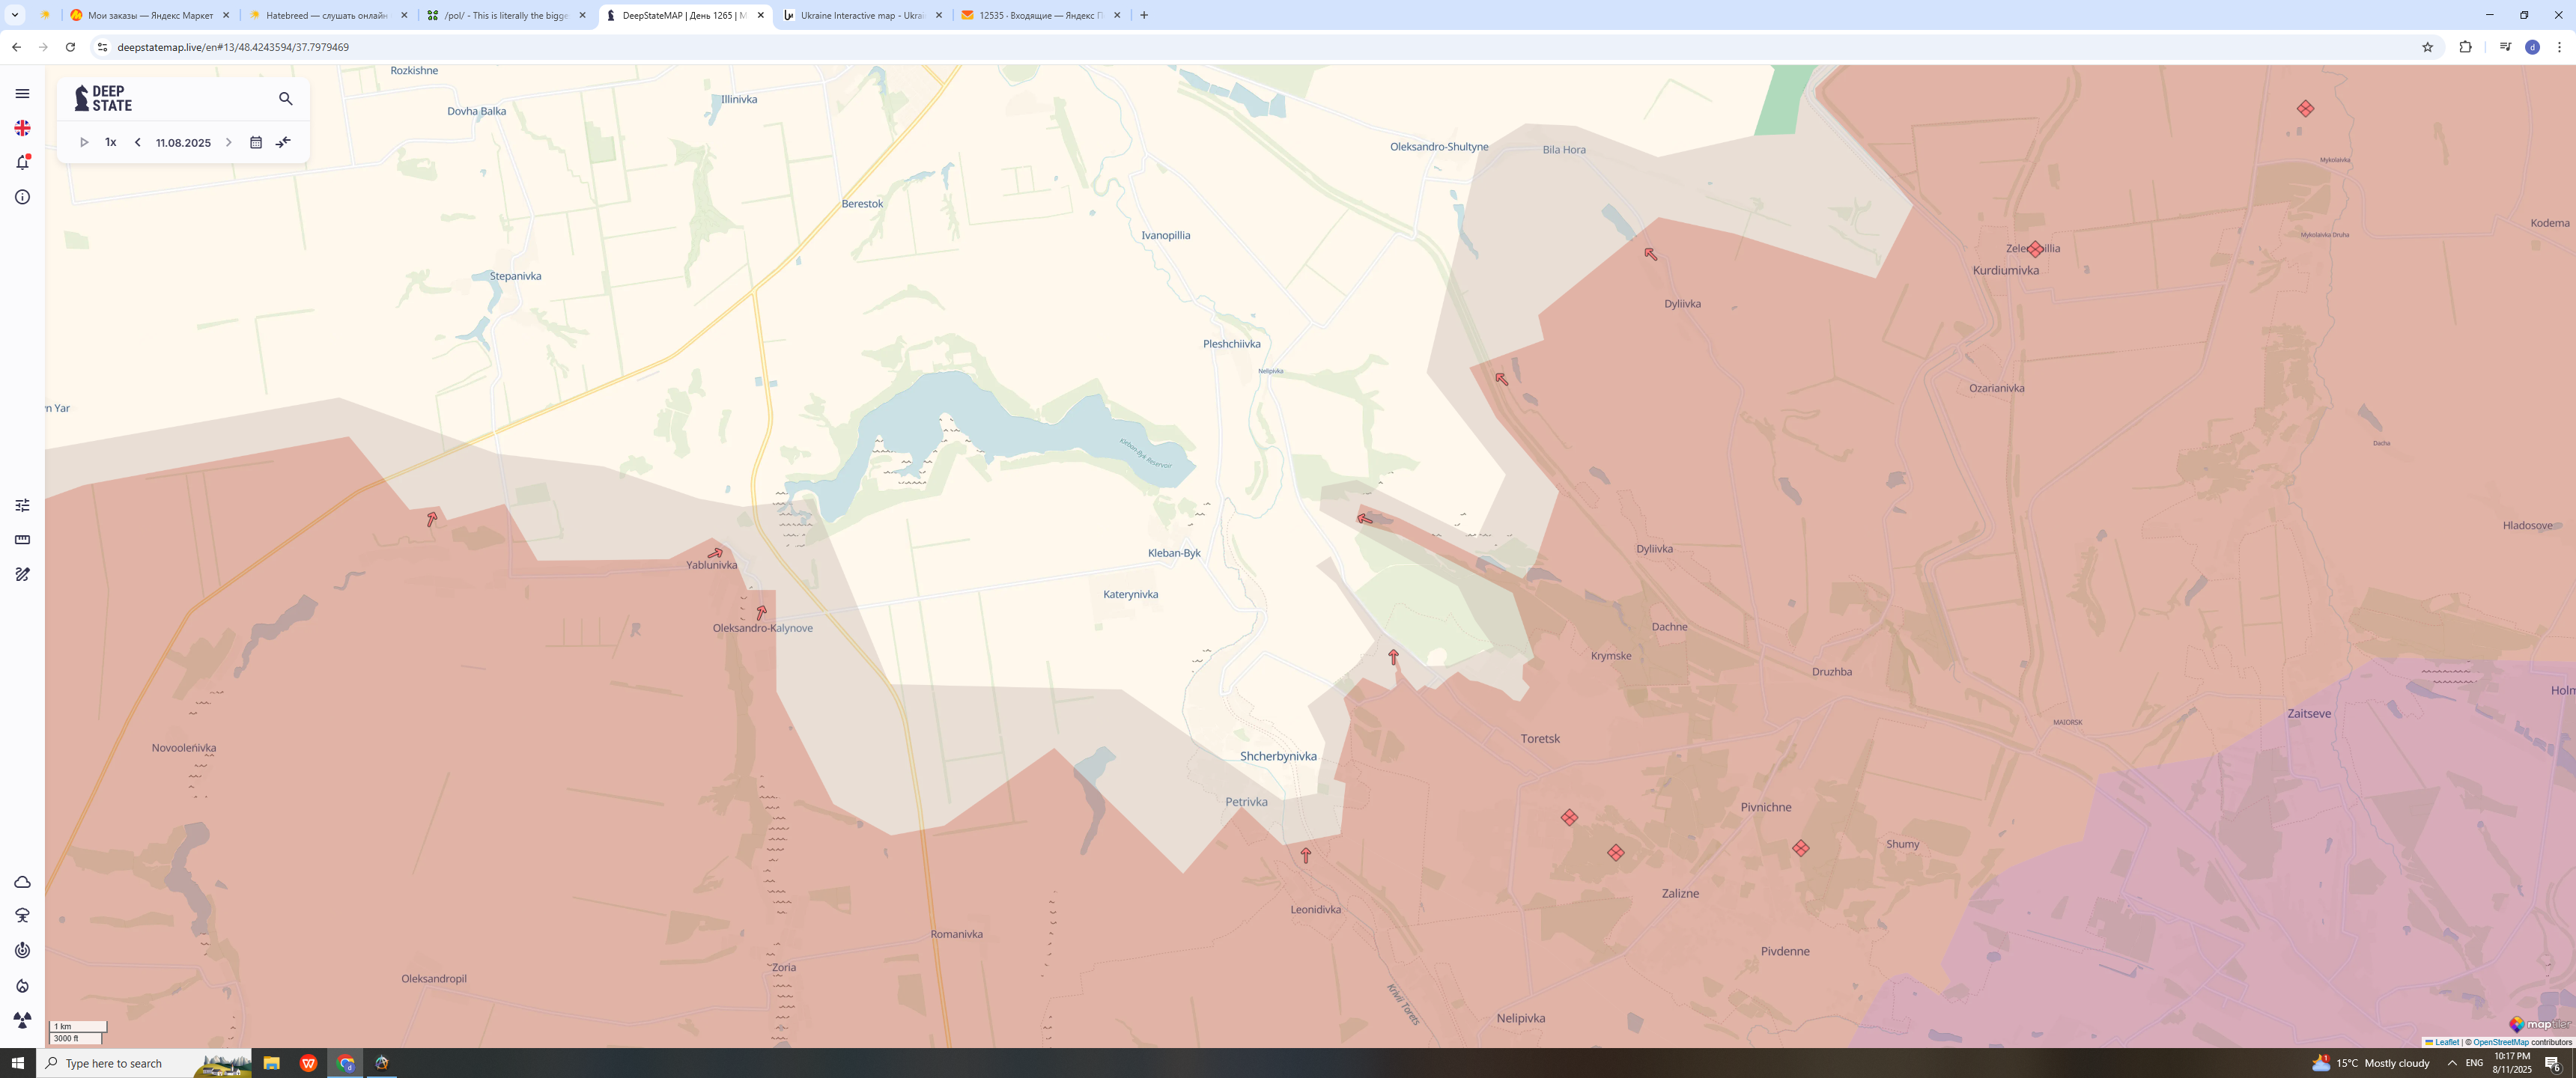This screenshot has width=2576, height=1078.
Task: Open the hamburger menu in DeepState sidebar
Action: (22, 93)
